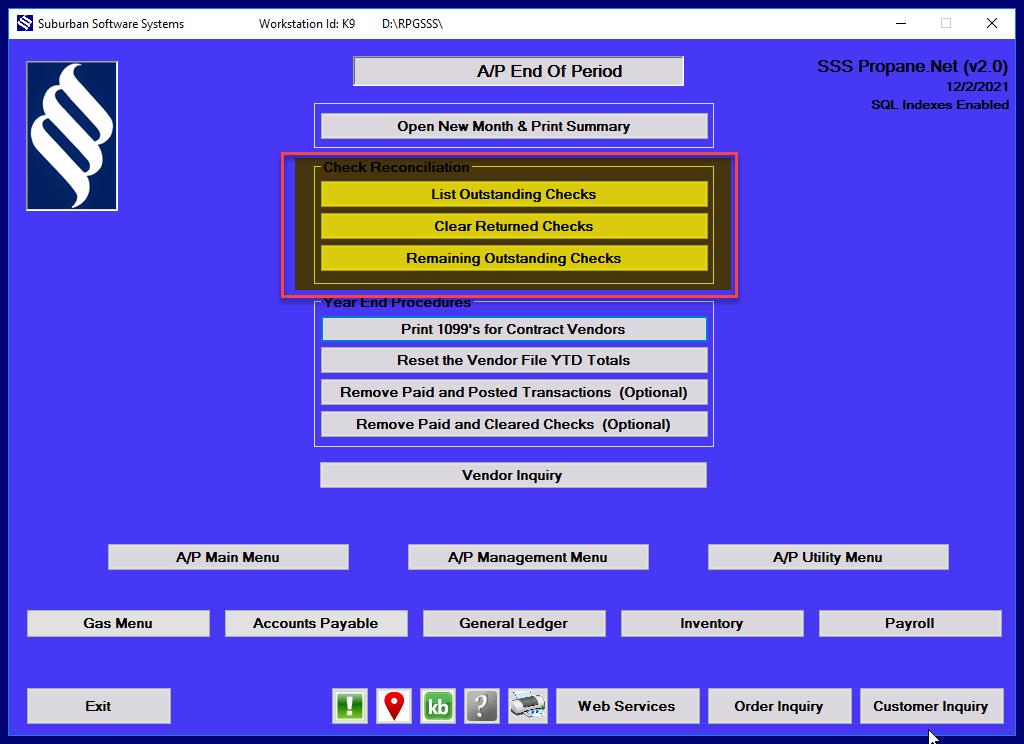This screenshot has height=744, width=1024.
Task: Click the D:\RPGSSS\ path text
Action: [413, 24]
